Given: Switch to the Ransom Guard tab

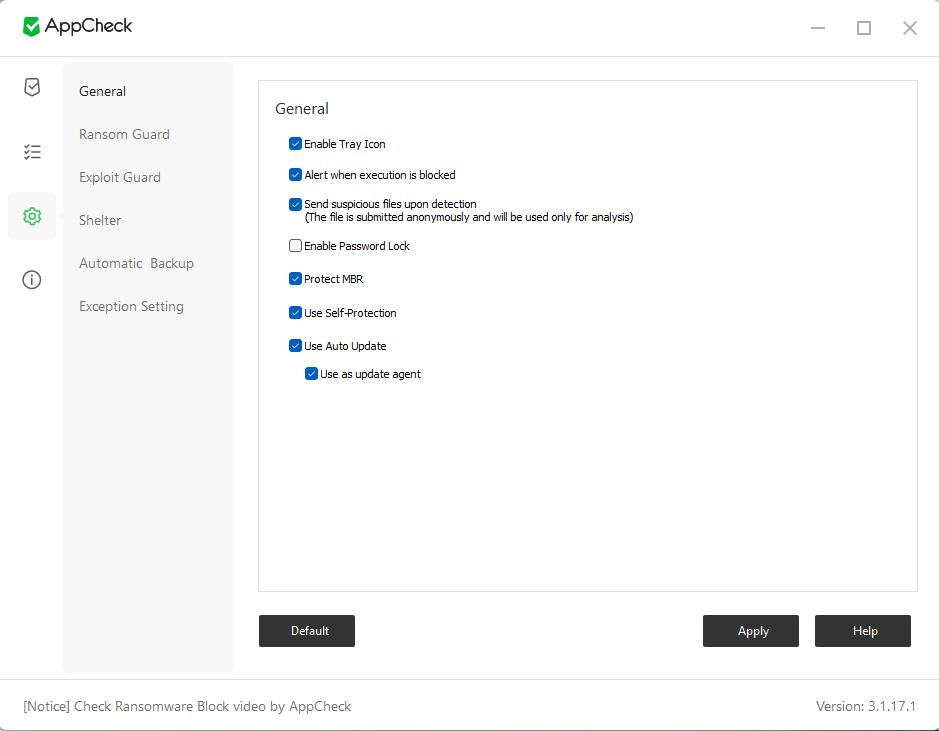Looking at the screenshot, I should pos(124,134).
